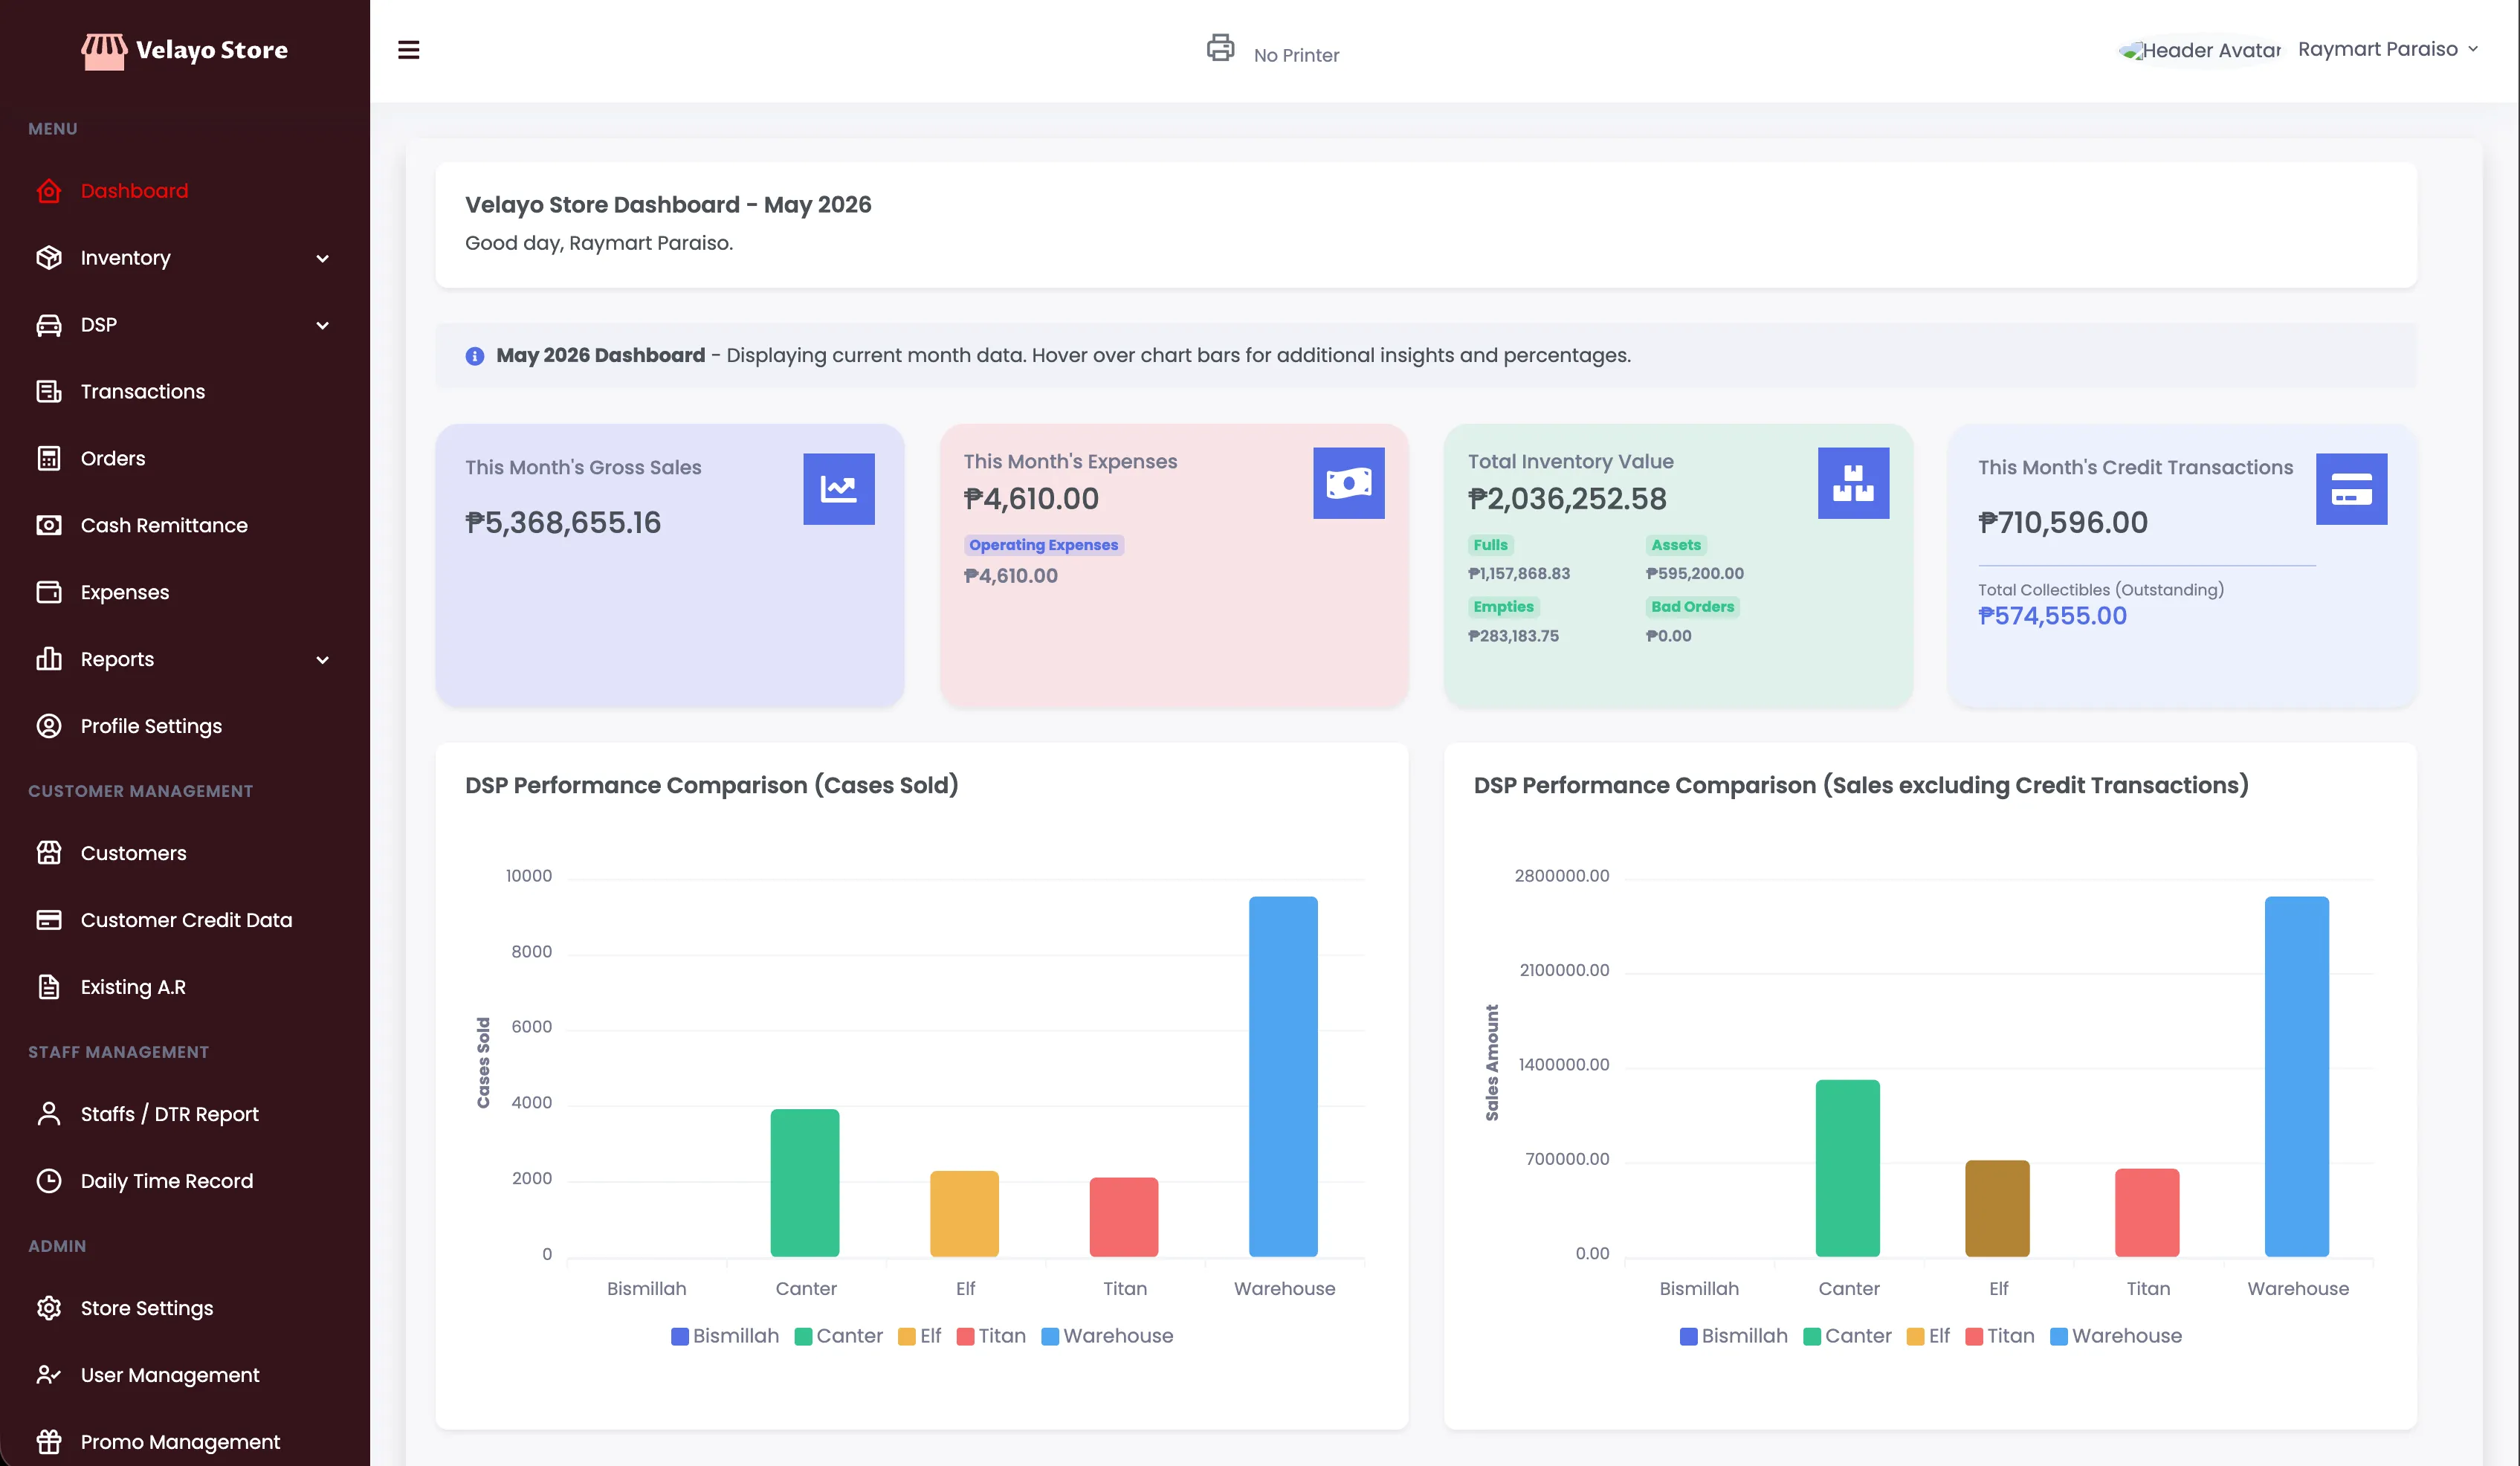This screenshot has width=2520, height=1466.
Task: Click the DSP car icon
Action: 49,325
